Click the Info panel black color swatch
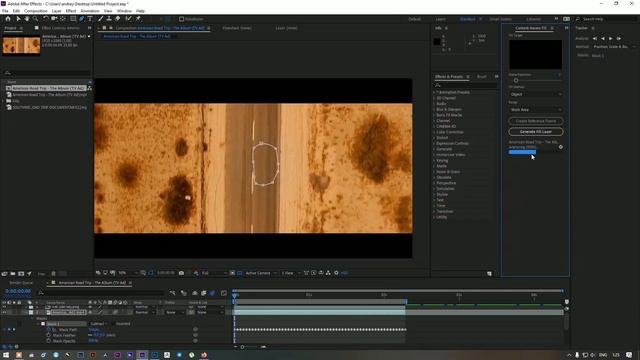Screen dimensions: 640x360 tap(437, 42)
